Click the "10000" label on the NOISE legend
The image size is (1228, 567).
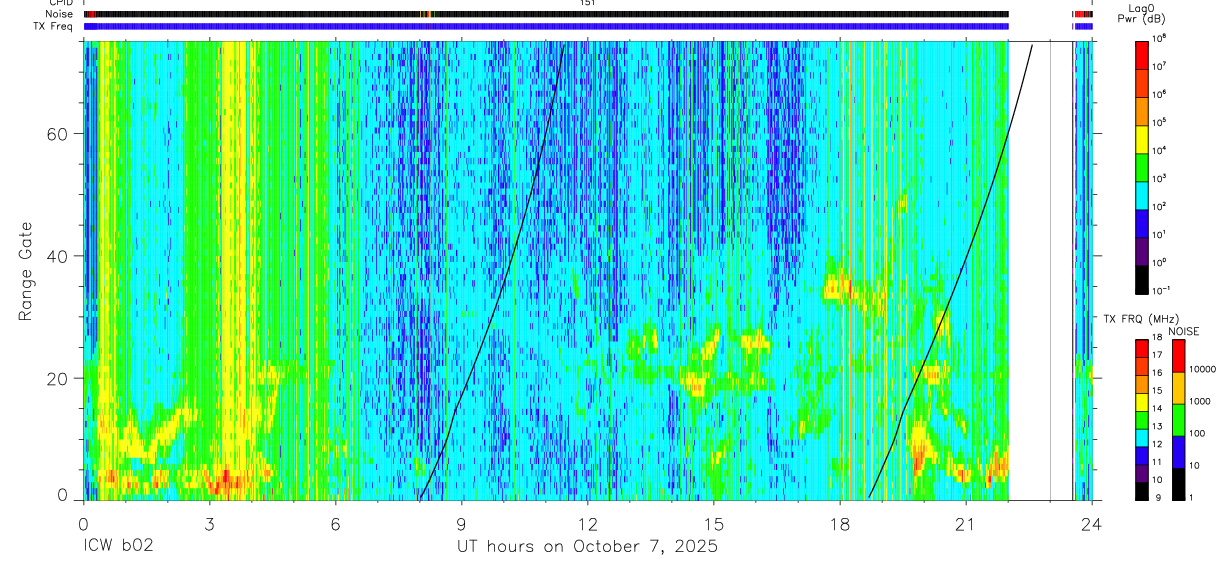point(1204,369)
